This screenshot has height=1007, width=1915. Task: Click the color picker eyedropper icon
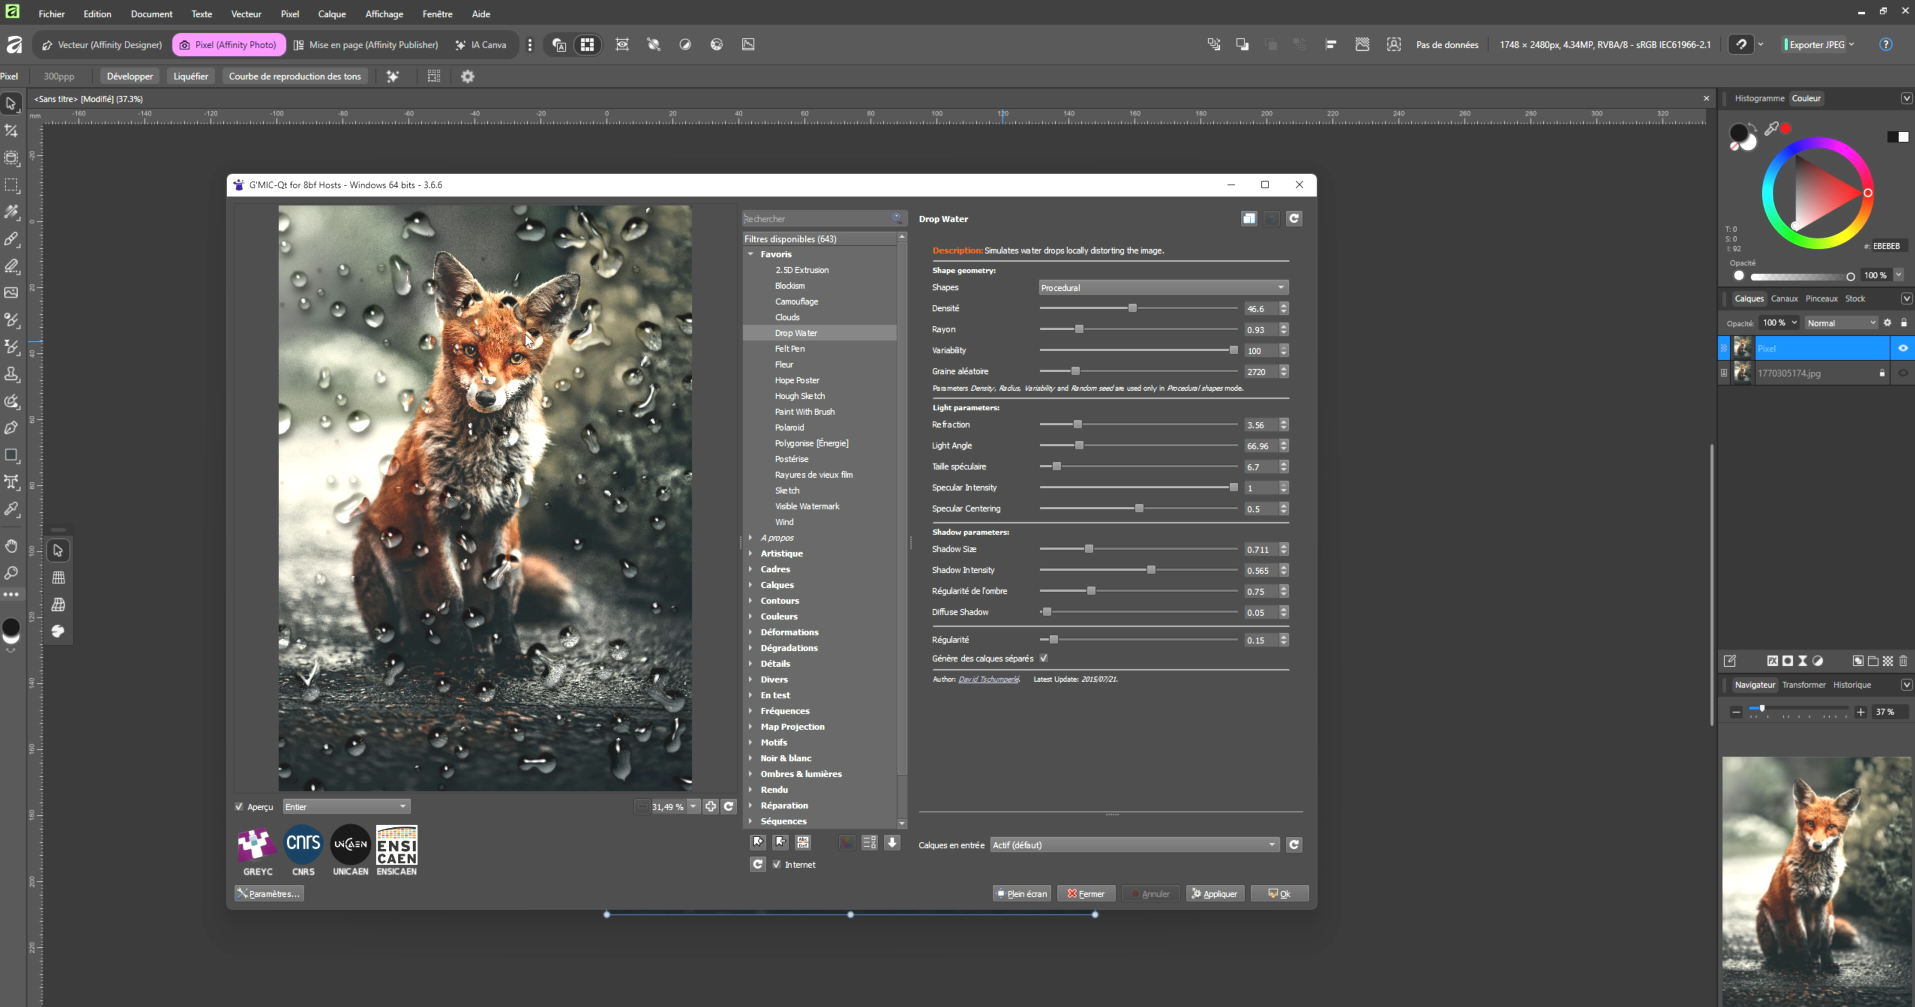(1771, 129)
